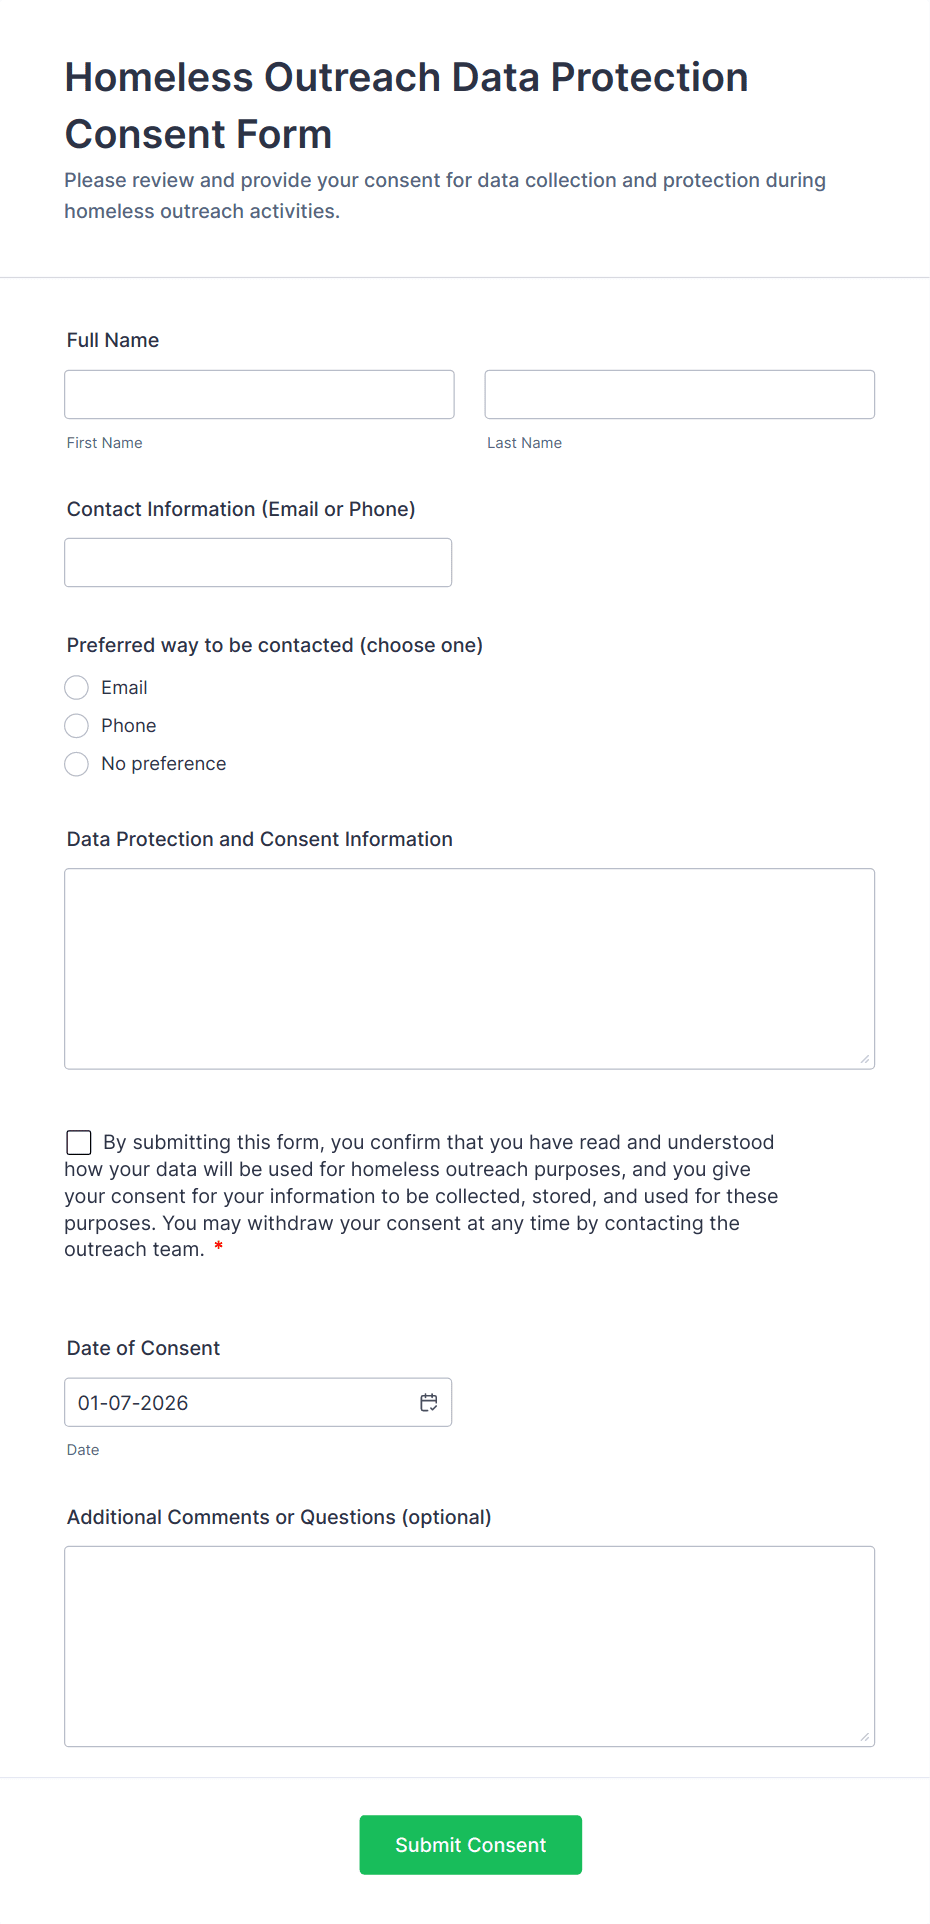Choose the Phone contact option
930x1924 pixels.
click(x=77, y=726)
